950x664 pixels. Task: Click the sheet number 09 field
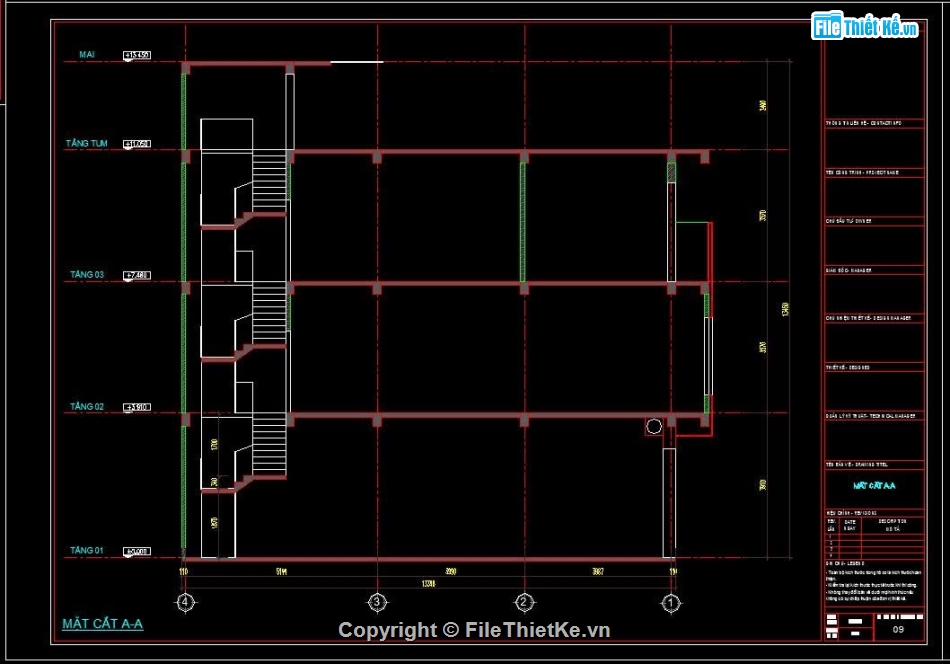pyautogui.click(x=897, y=630)
